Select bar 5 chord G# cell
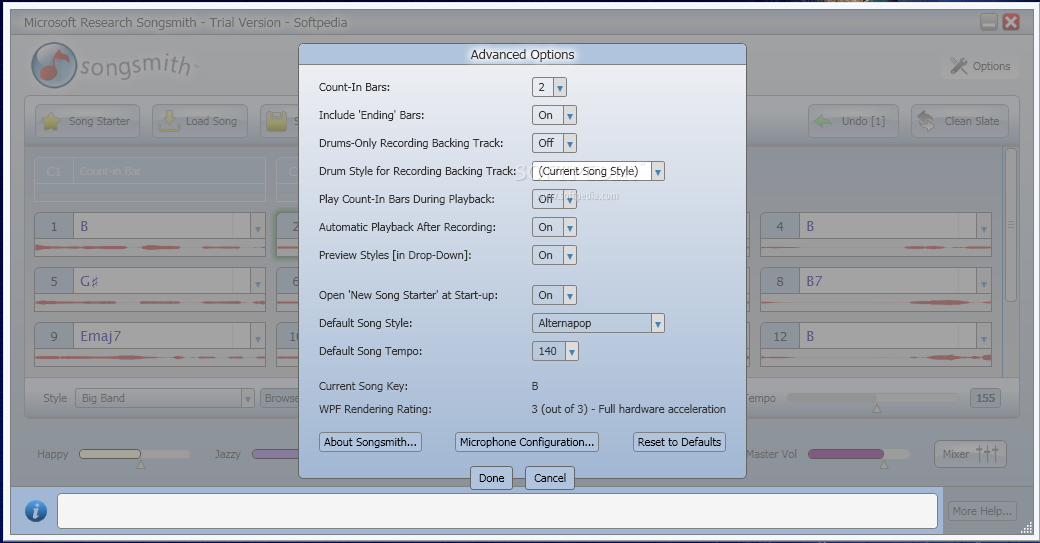The image size is (1040, 543). pos(162,282)
